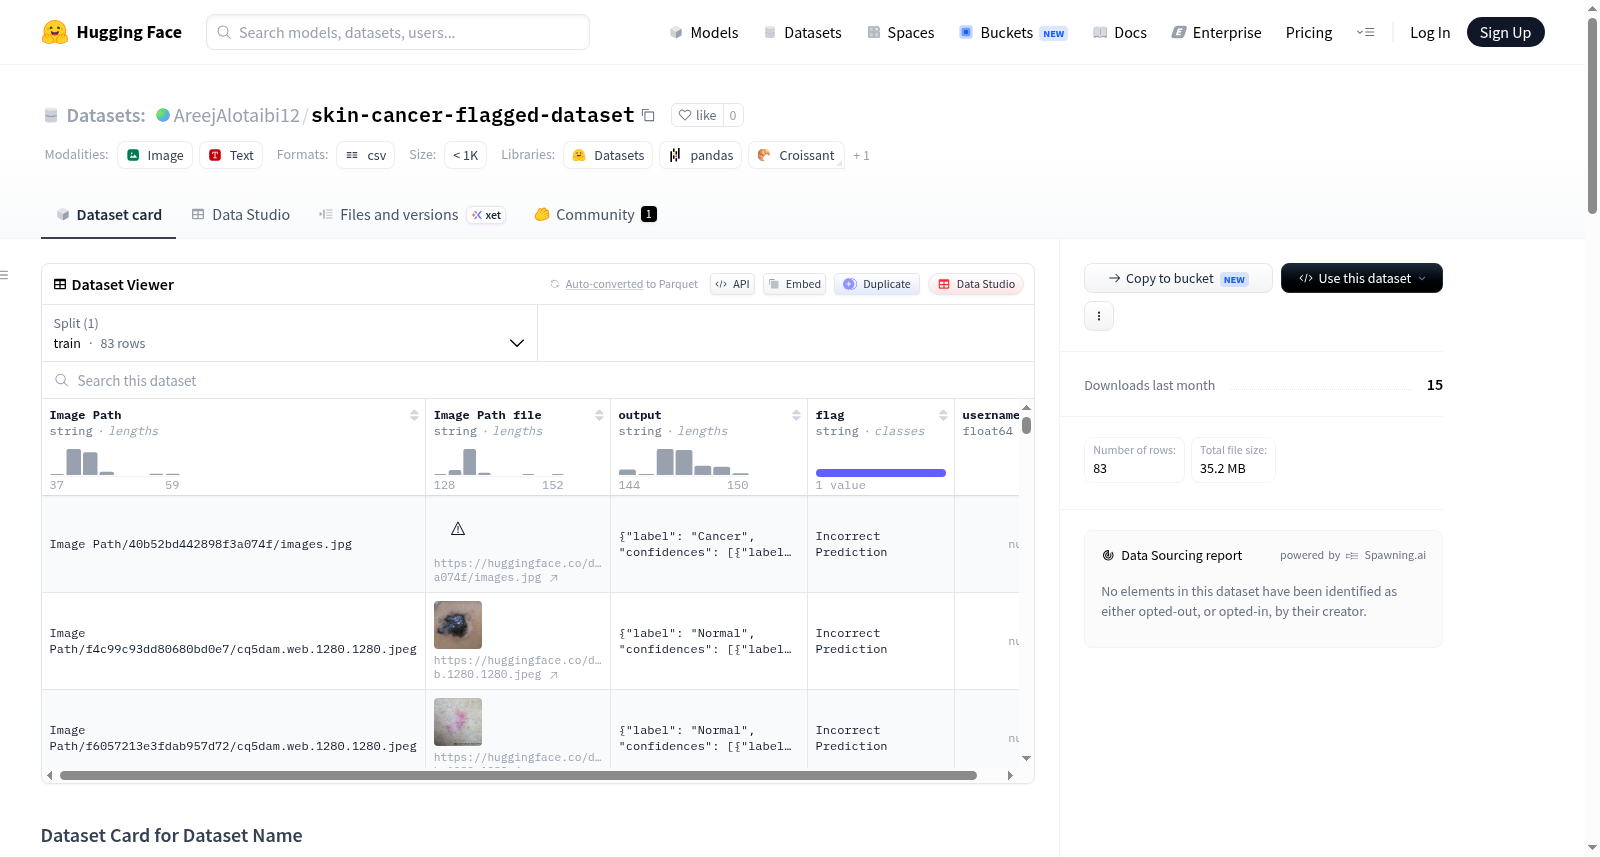This screenshot has width=1600, height=857.
Task: Click the table horizontal scrollbar
Action: [x=518, y=775]
